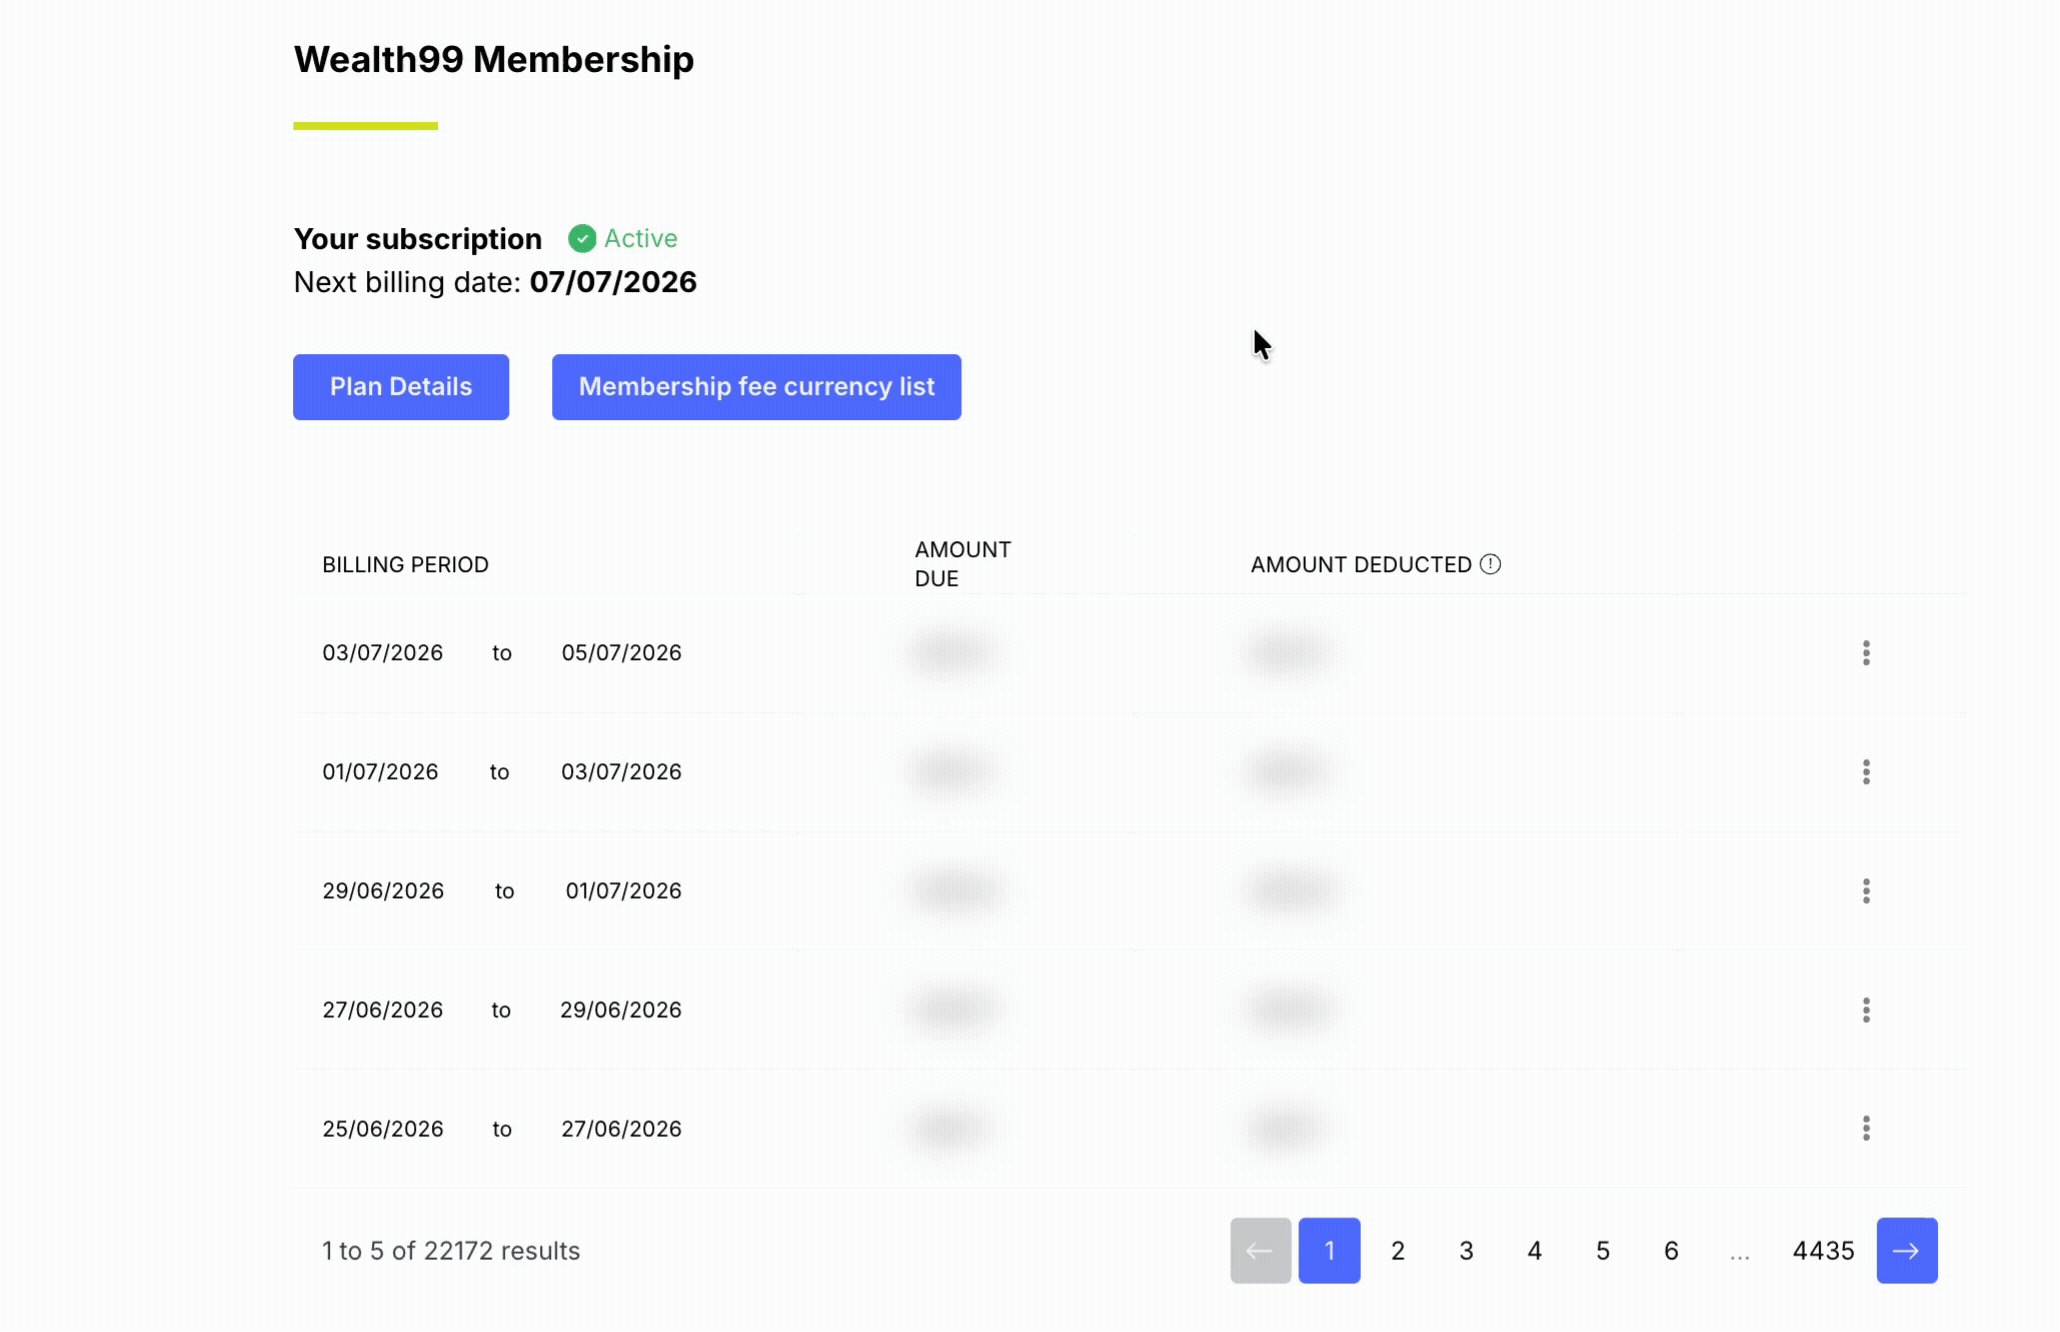
Task: Click the Wealth99 Membership heading
Action: point(494,60)
